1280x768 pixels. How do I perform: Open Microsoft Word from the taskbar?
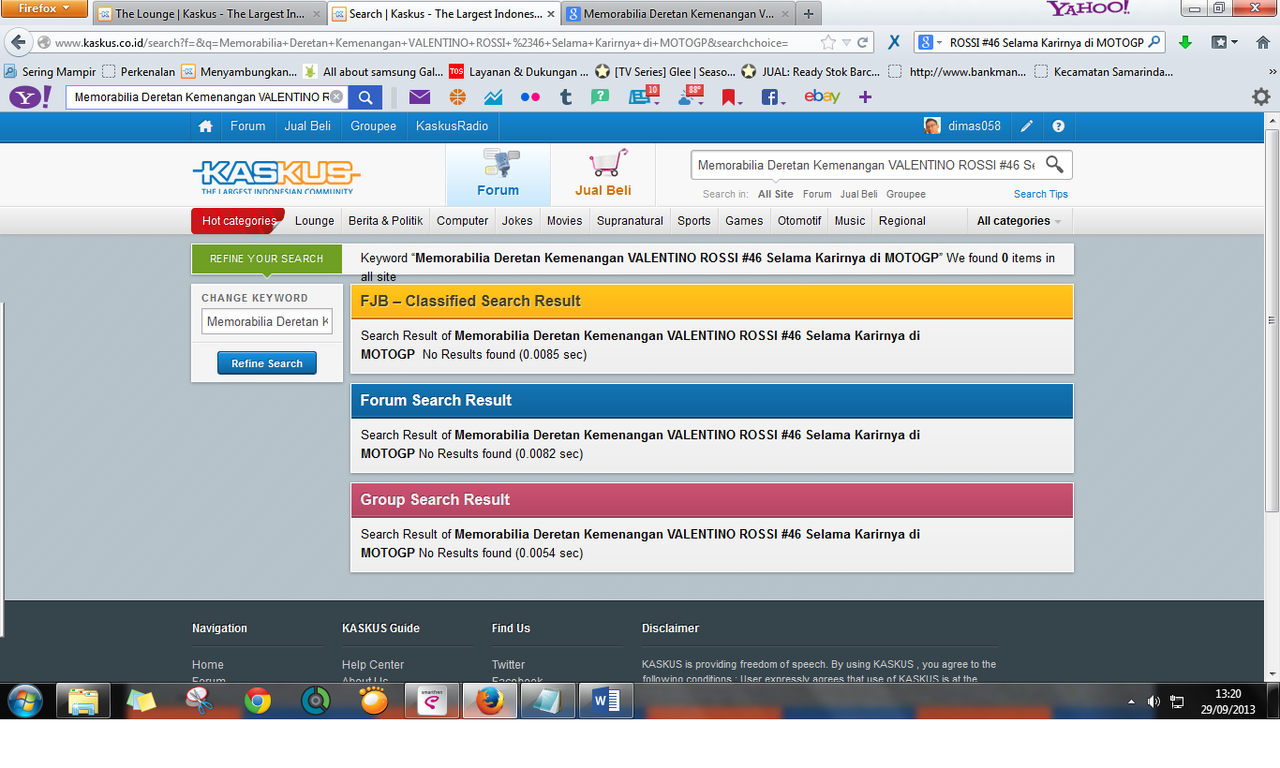point(607,702)
